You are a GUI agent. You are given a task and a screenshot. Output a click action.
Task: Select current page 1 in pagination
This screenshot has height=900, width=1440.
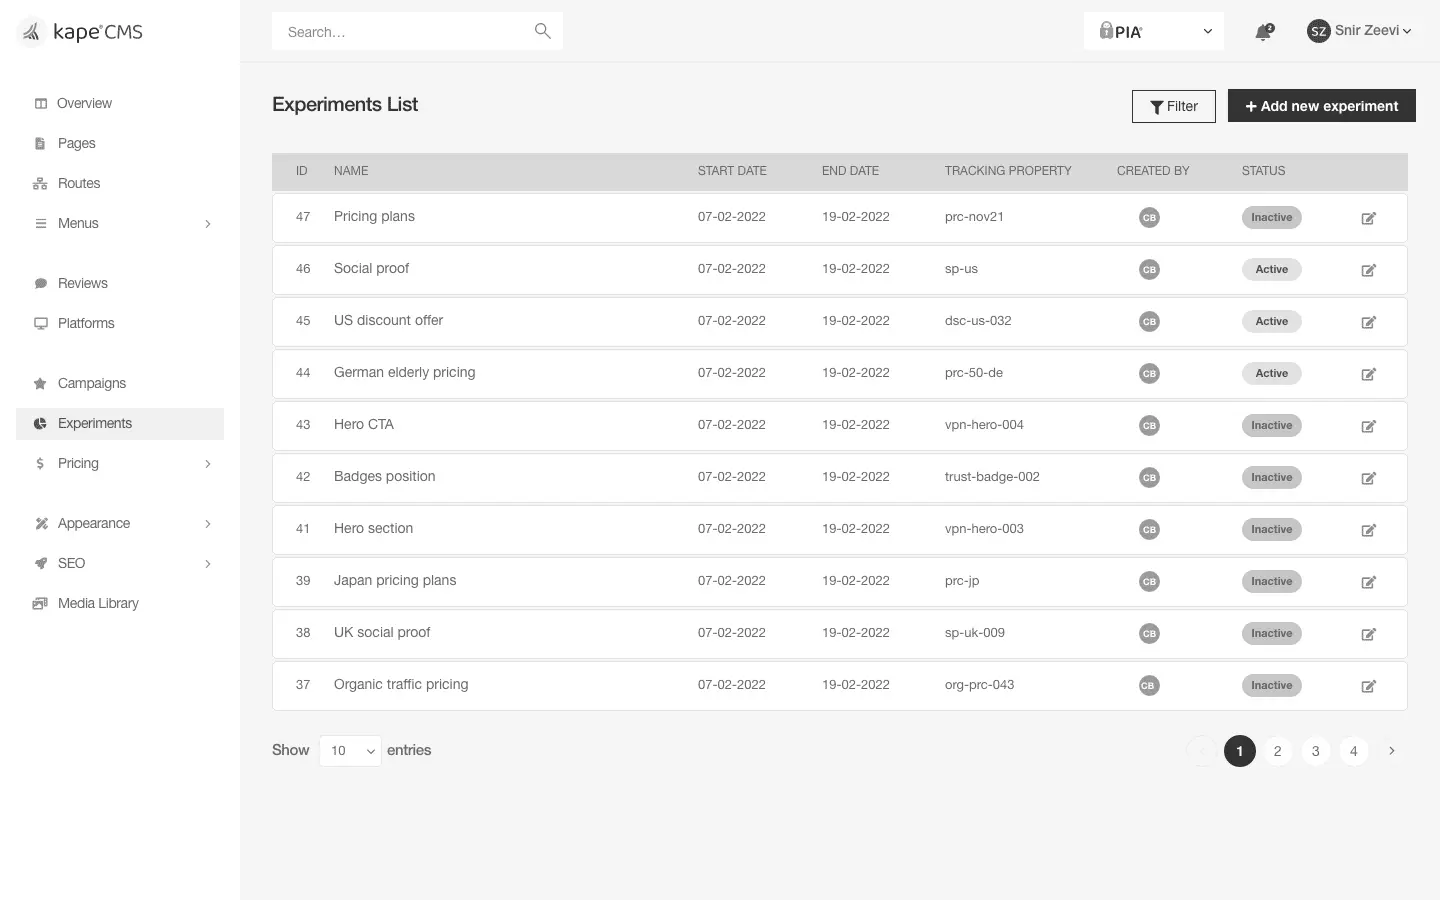coord(1239,751)
